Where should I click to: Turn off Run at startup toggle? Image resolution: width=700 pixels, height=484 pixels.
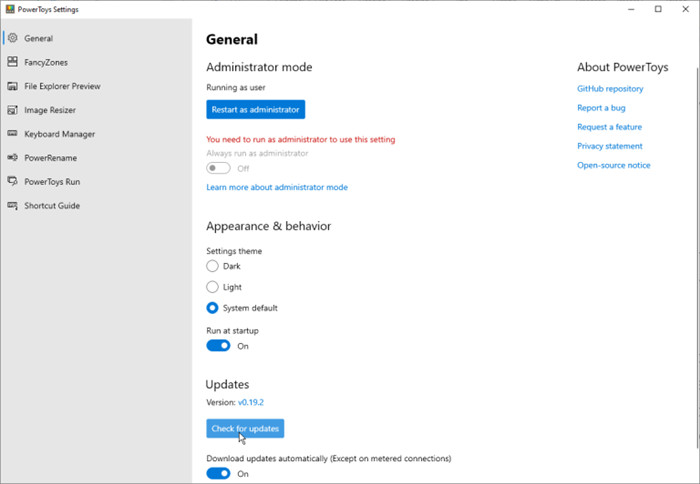[x=218, y=346]
